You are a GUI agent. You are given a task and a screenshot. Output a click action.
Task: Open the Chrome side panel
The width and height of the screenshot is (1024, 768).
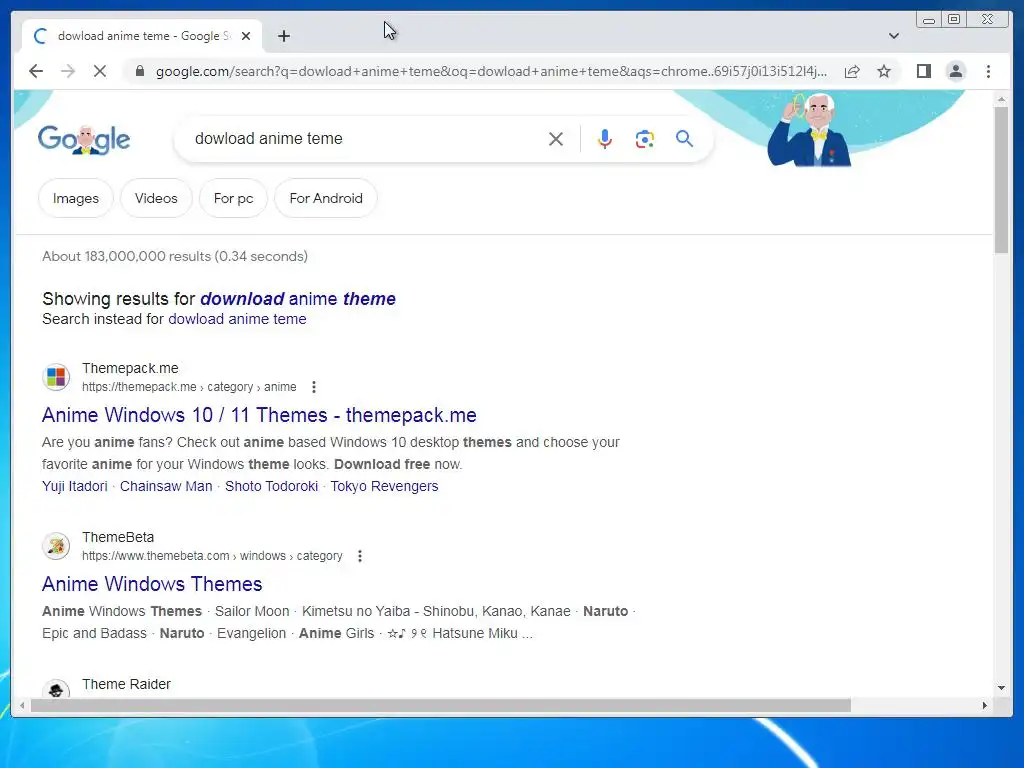tap(923, 71)
